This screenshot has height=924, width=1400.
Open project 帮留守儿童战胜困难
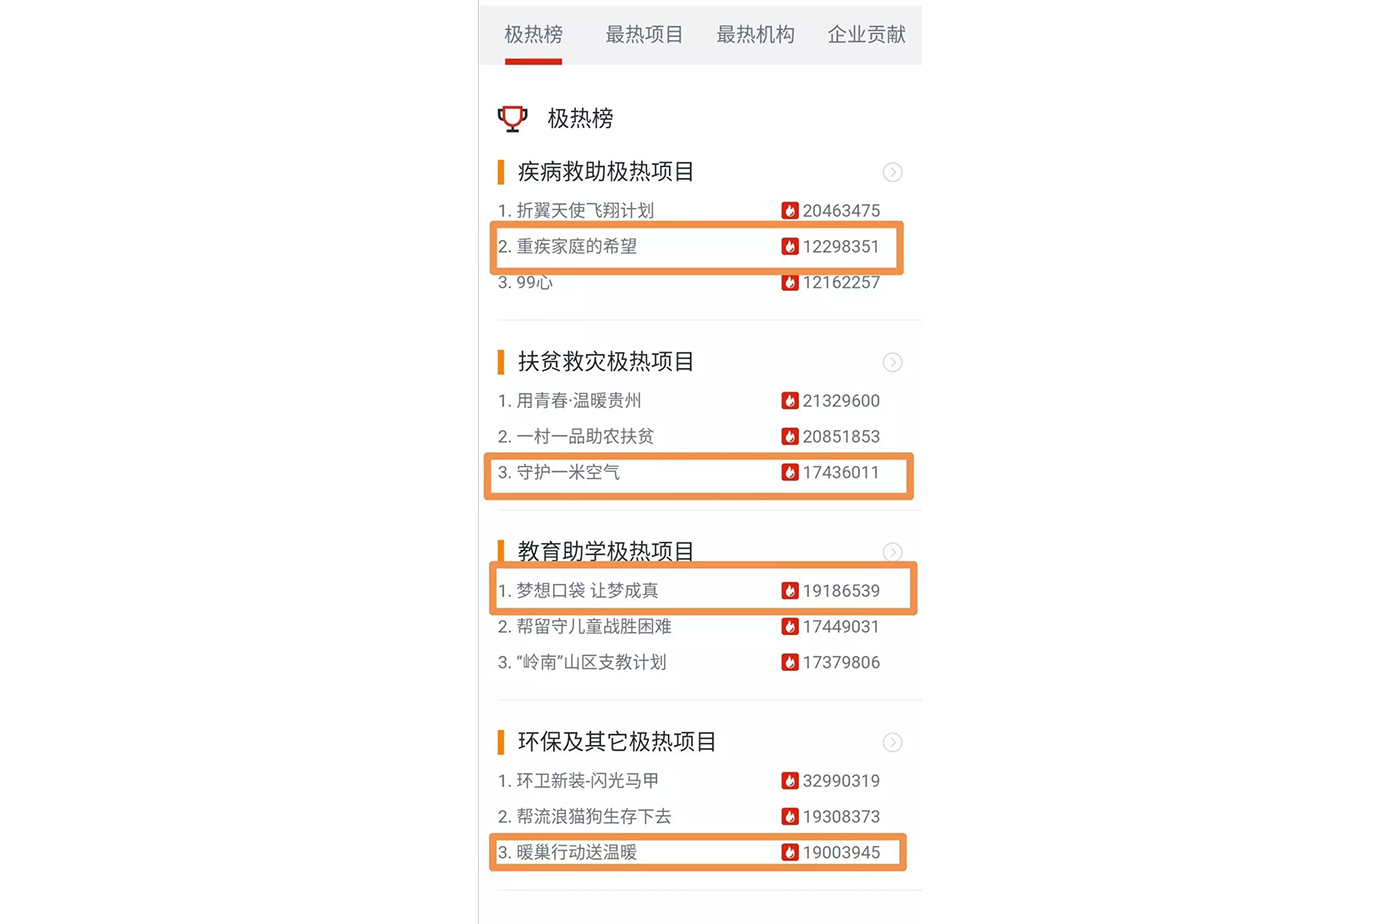594,626
